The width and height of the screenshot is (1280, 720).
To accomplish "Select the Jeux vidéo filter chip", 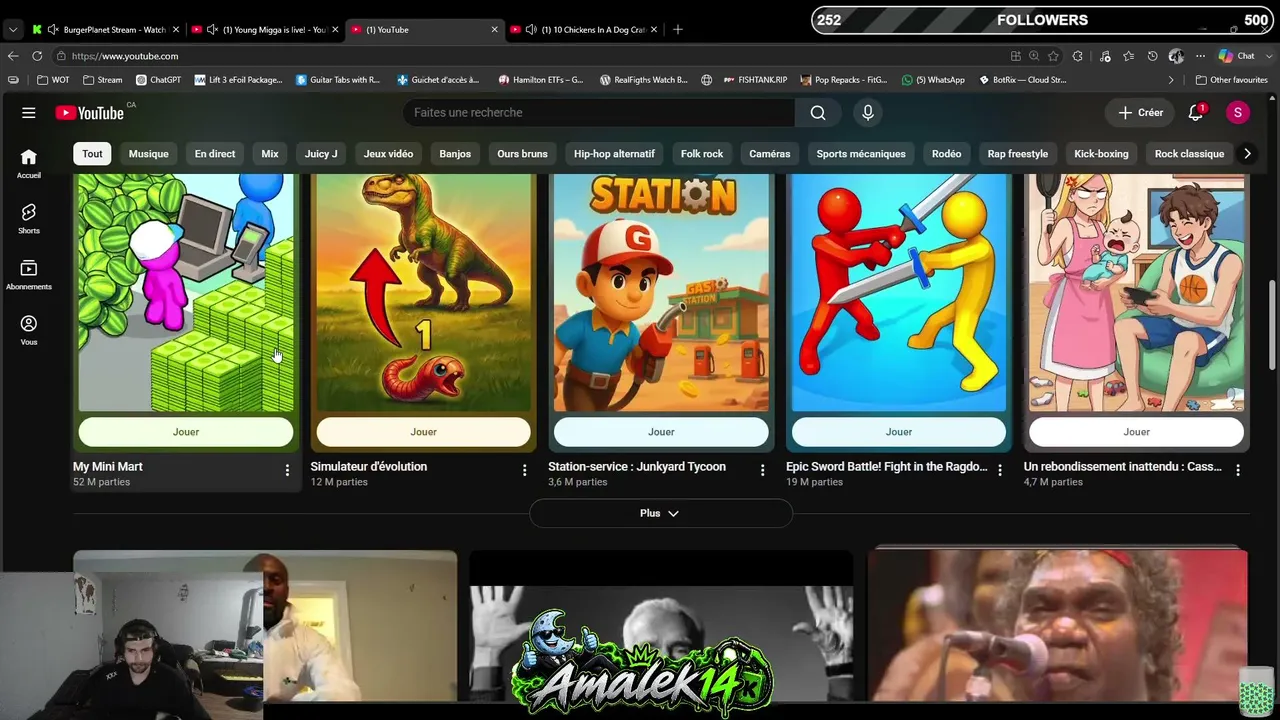I will tap(388, 154).
